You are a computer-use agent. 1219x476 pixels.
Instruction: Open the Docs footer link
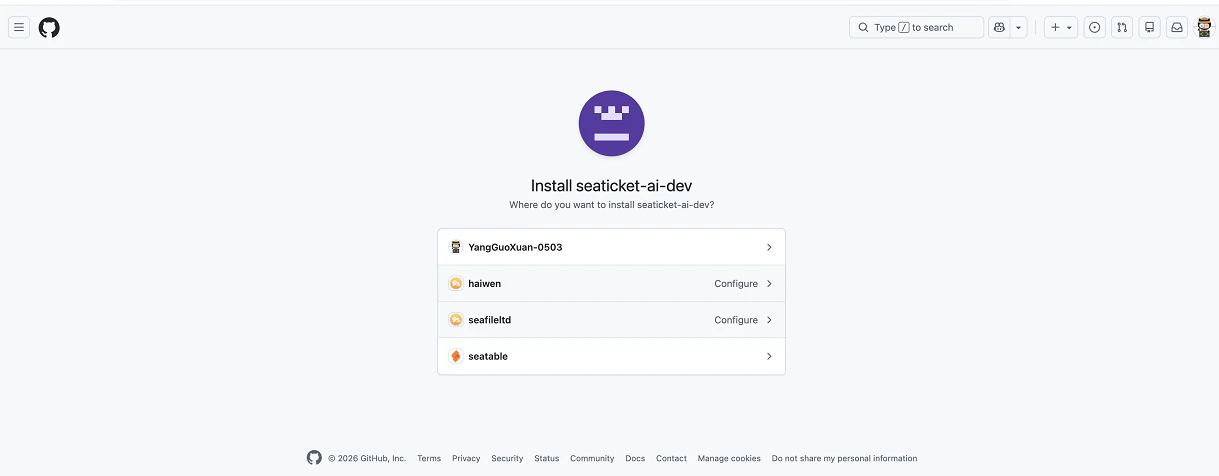tap(635, 458)
